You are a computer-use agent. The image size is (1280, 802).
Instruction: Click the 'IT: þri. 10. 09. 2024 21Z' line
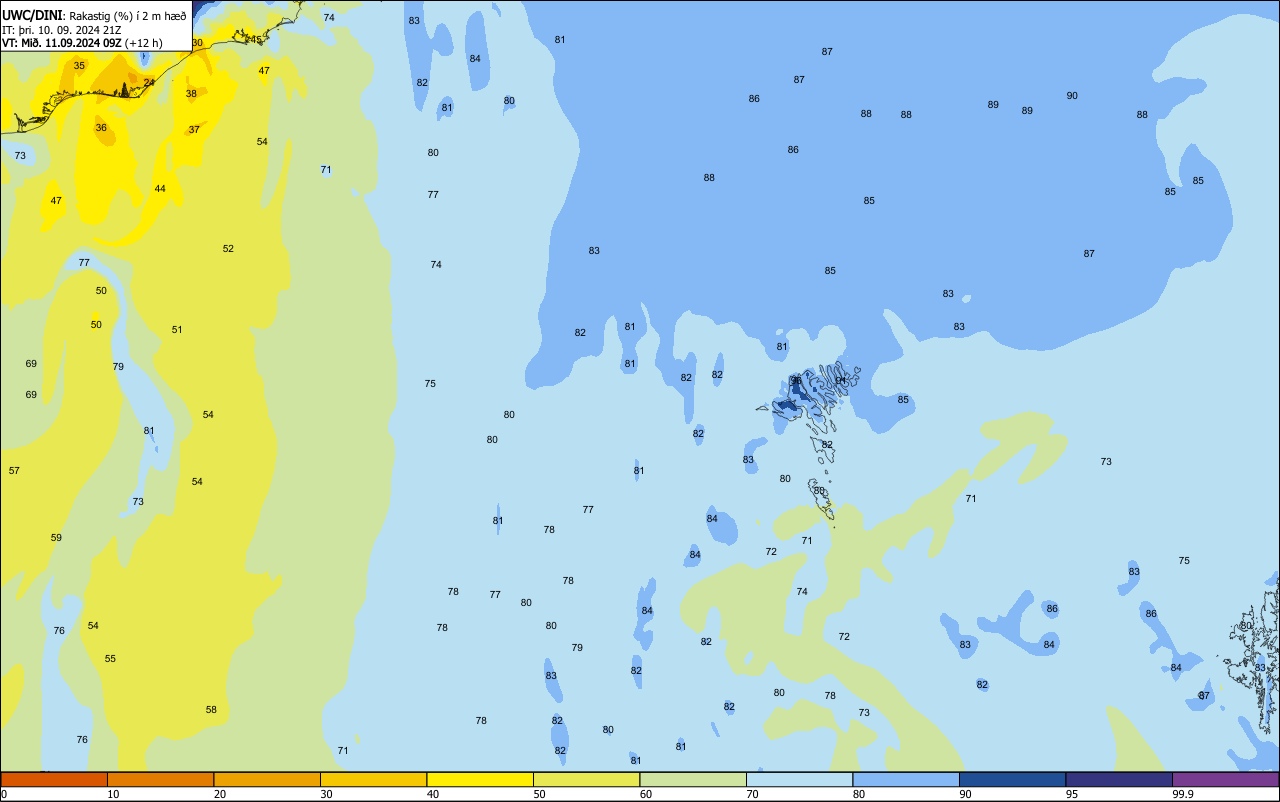tap(62, 29)
